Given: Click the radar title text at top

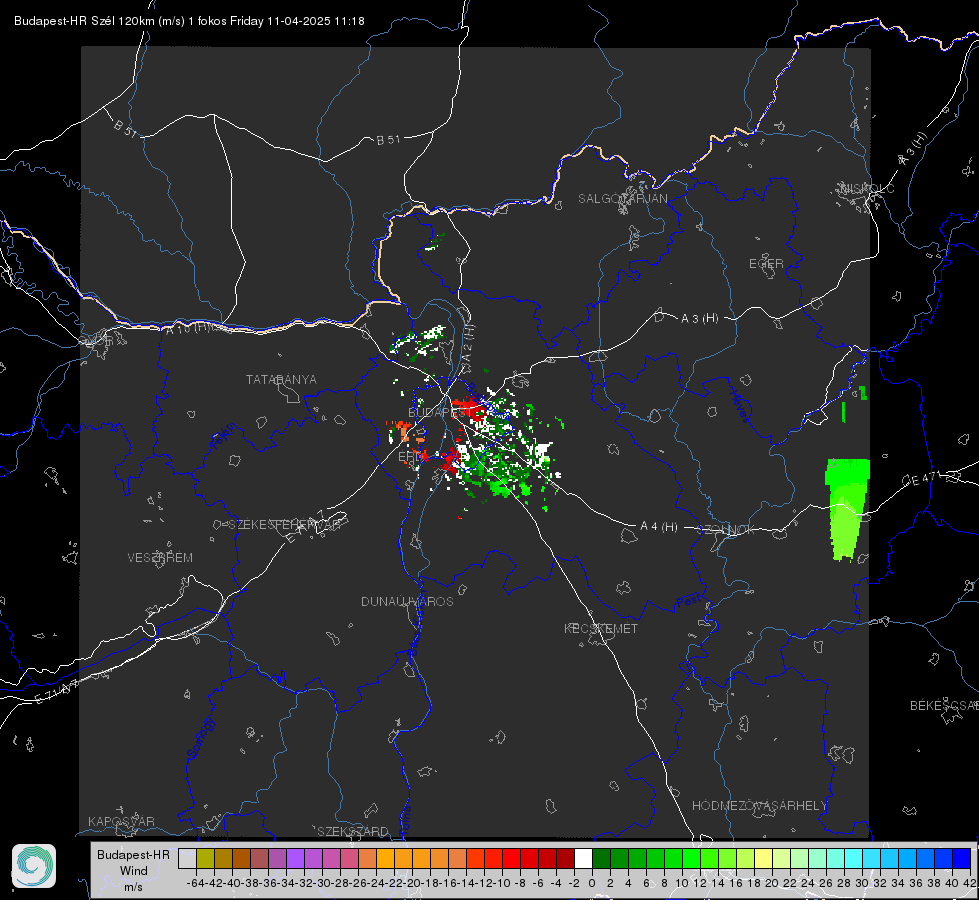Looking at the screenshot, I should pyautogui.click(x=189, y=21).
